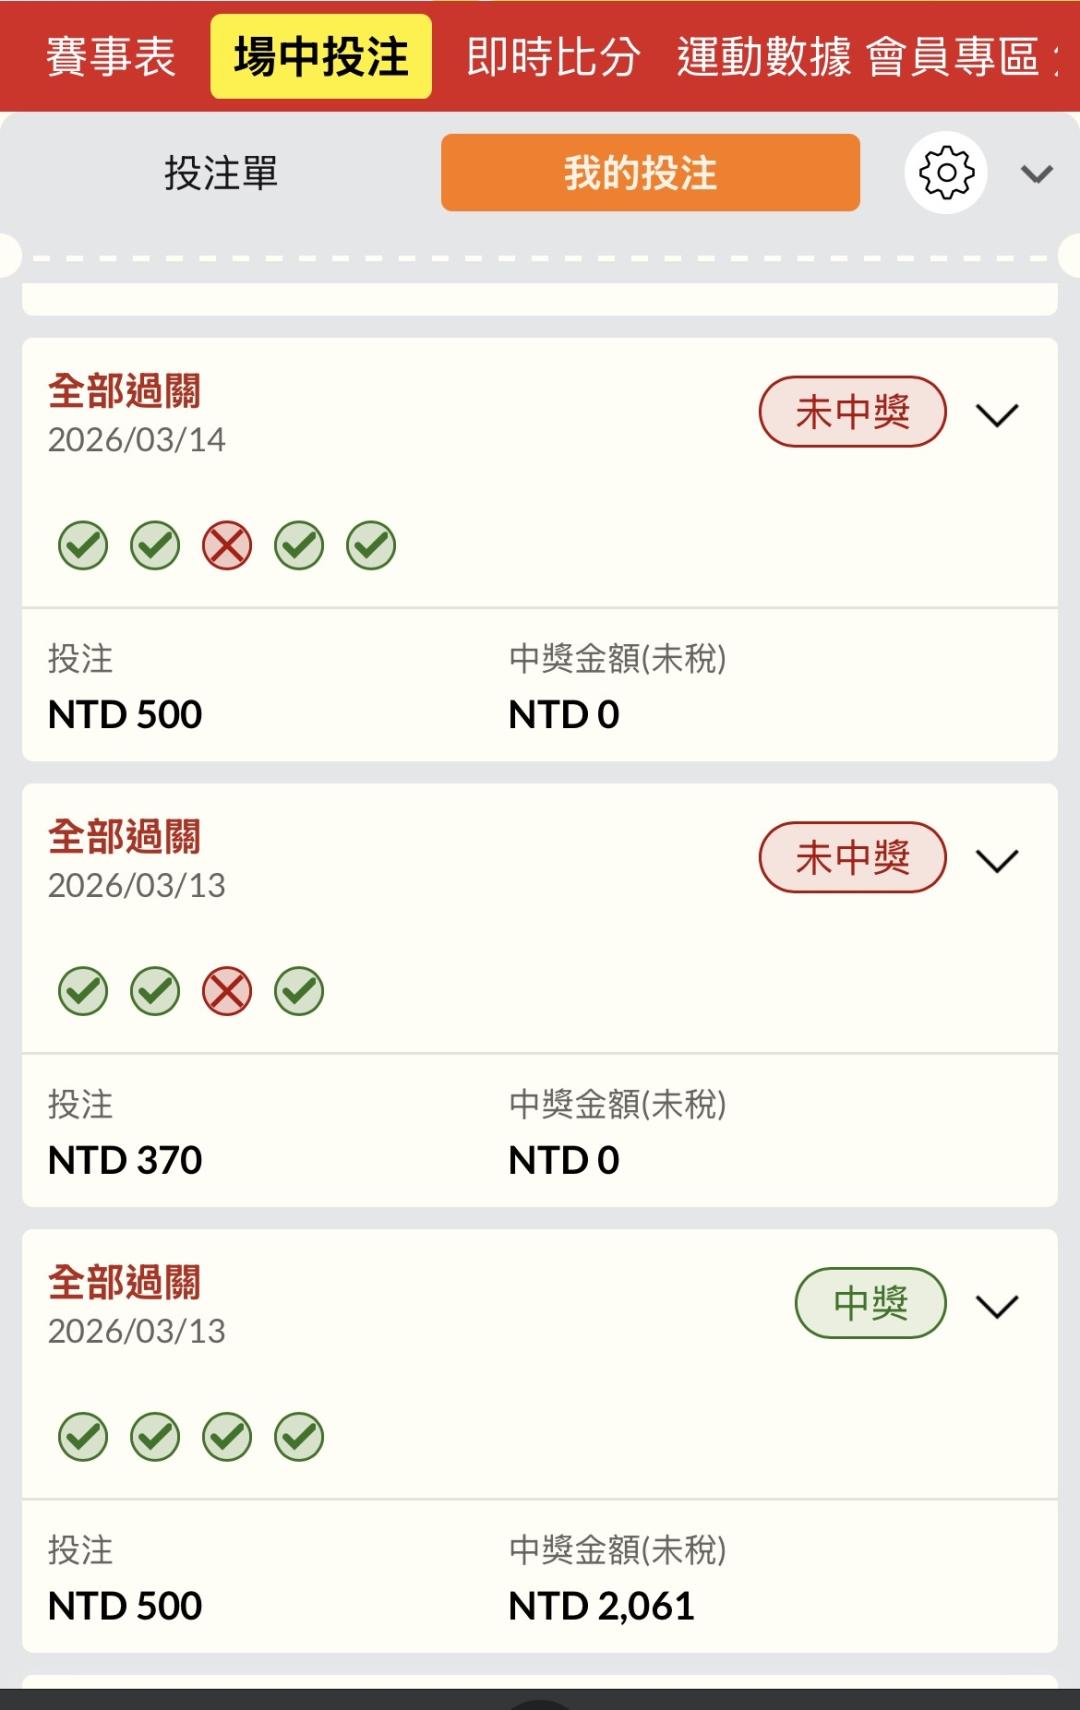Open the 賽事表 menu item
1080x1710 pixels.
click(x=110, y=57)
